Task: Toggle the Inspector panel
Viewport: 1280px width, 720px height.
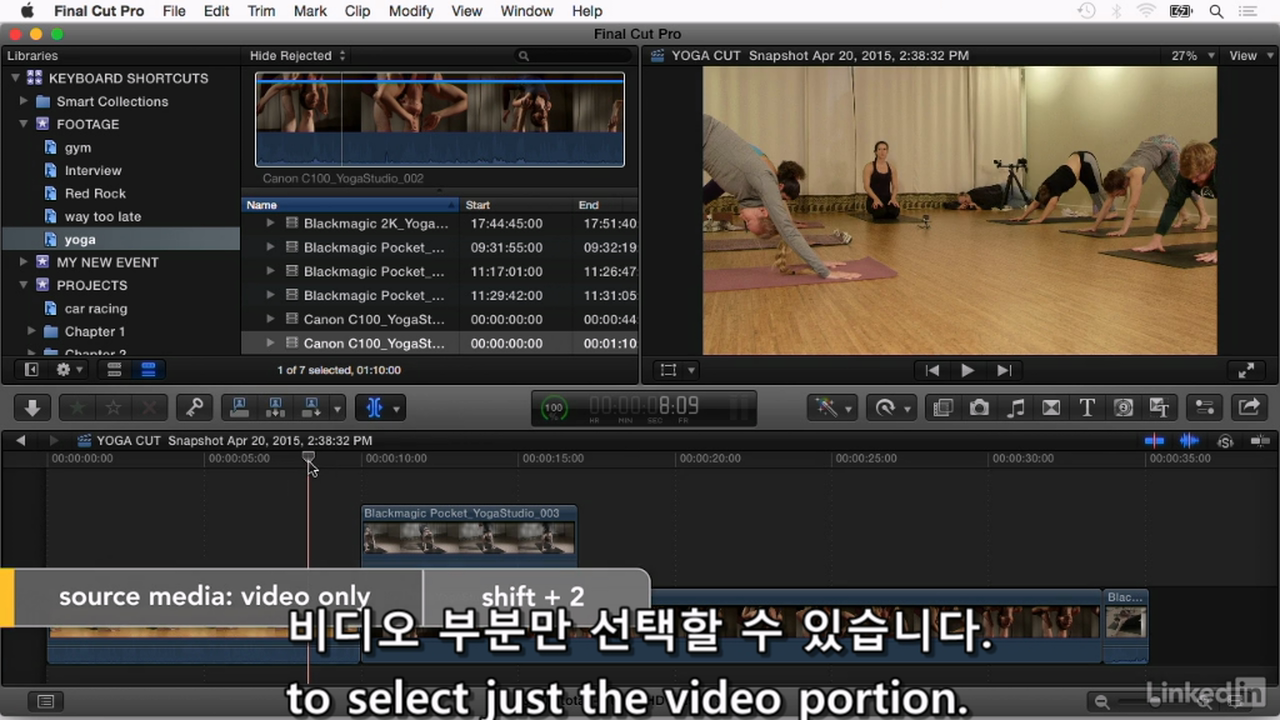Action: 1205,407
